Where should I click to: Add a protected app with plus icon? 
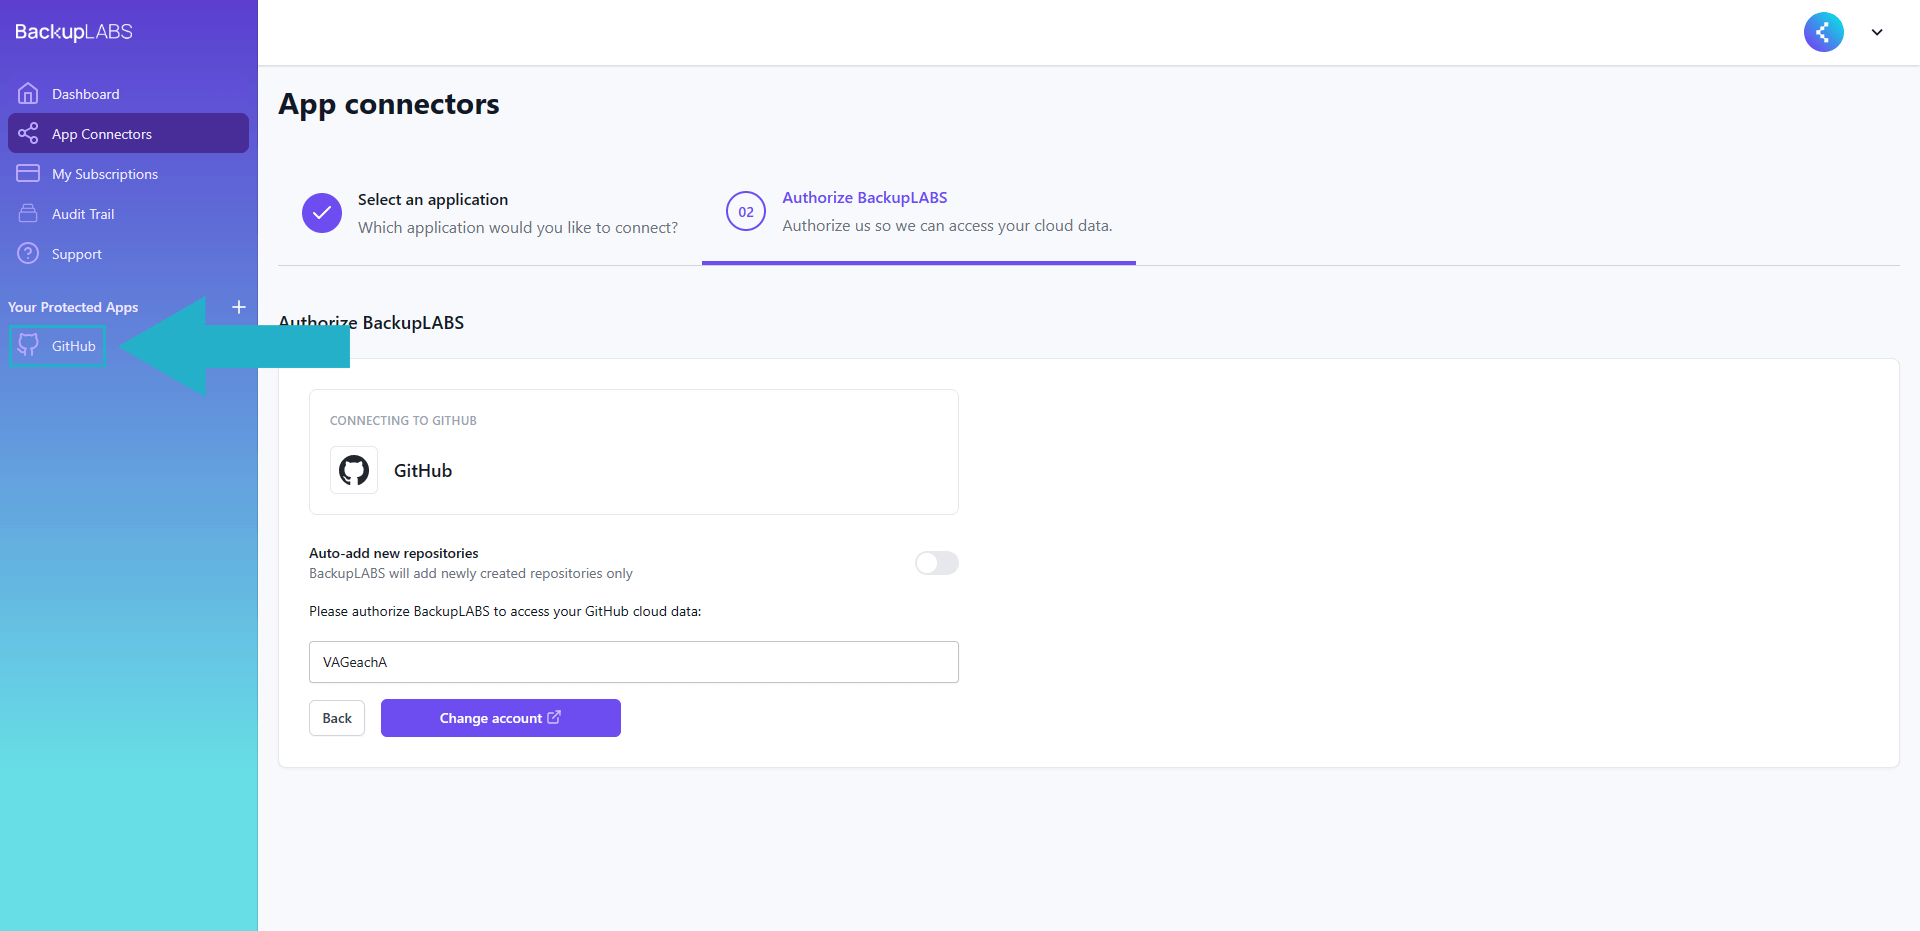pos(239,307)
